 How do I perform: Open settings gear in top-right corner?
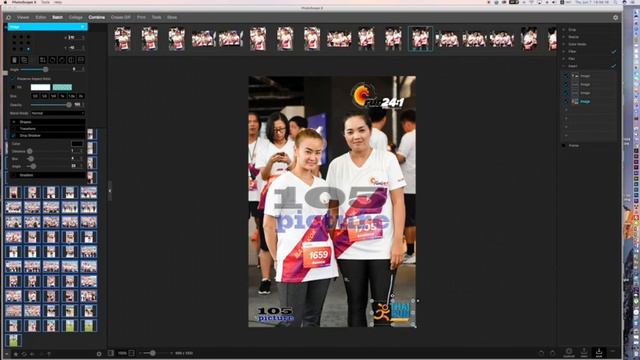(x=616, y=18)
